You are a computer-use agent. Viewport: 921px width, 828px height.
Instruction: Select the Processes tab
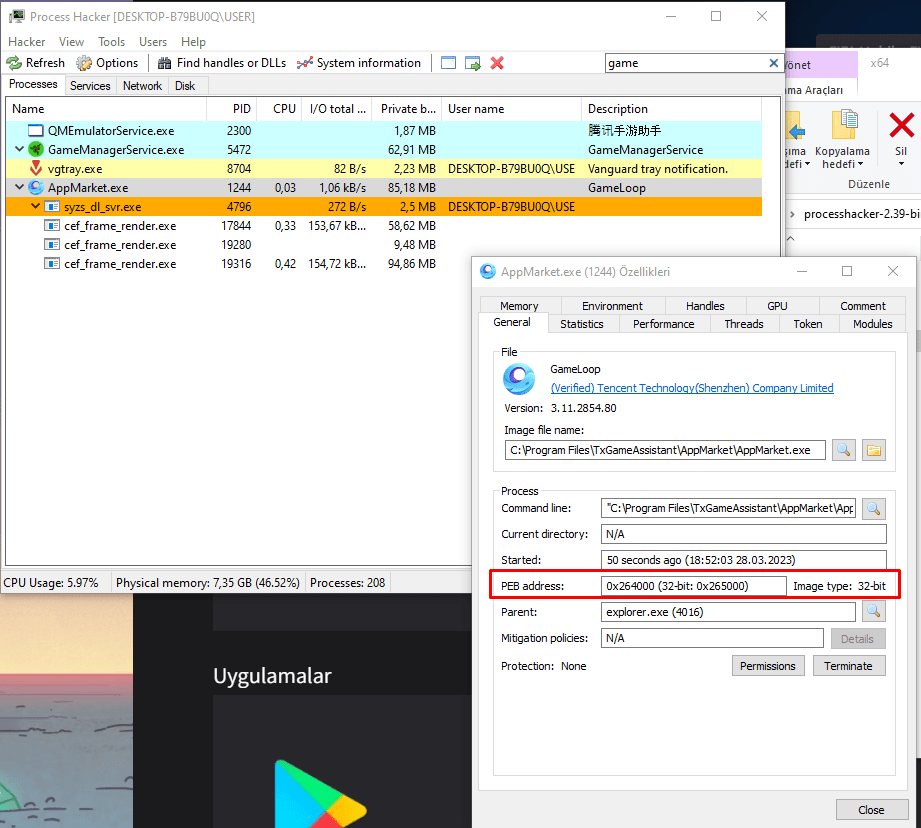(33, 85)
